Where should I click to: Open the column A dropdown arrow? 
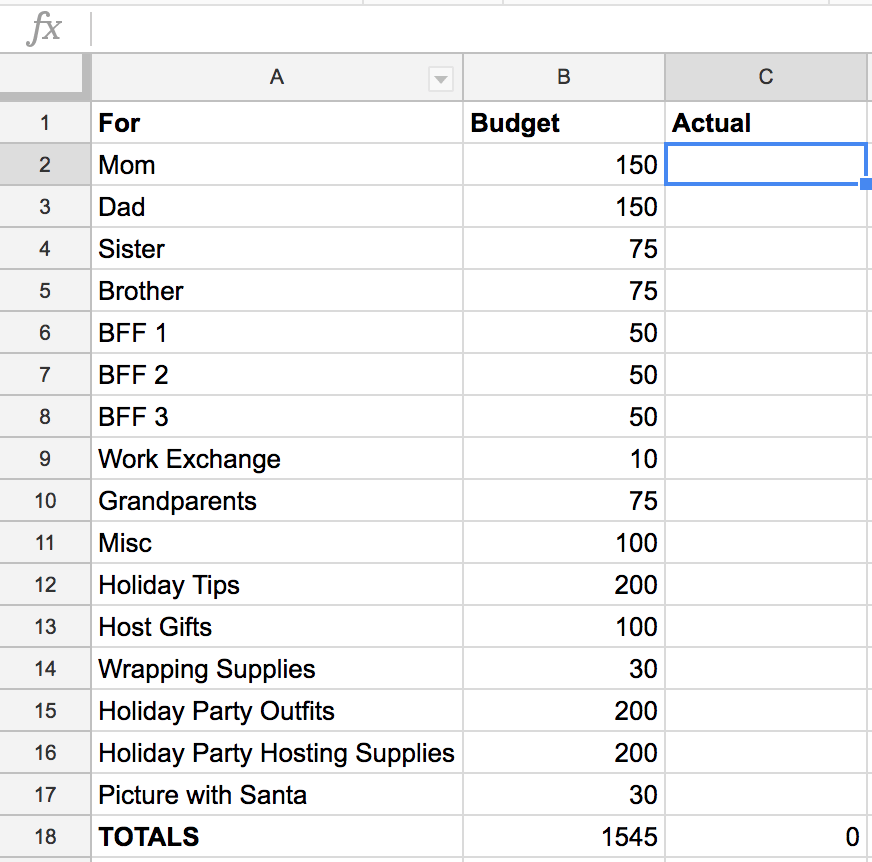pos(440,80)
